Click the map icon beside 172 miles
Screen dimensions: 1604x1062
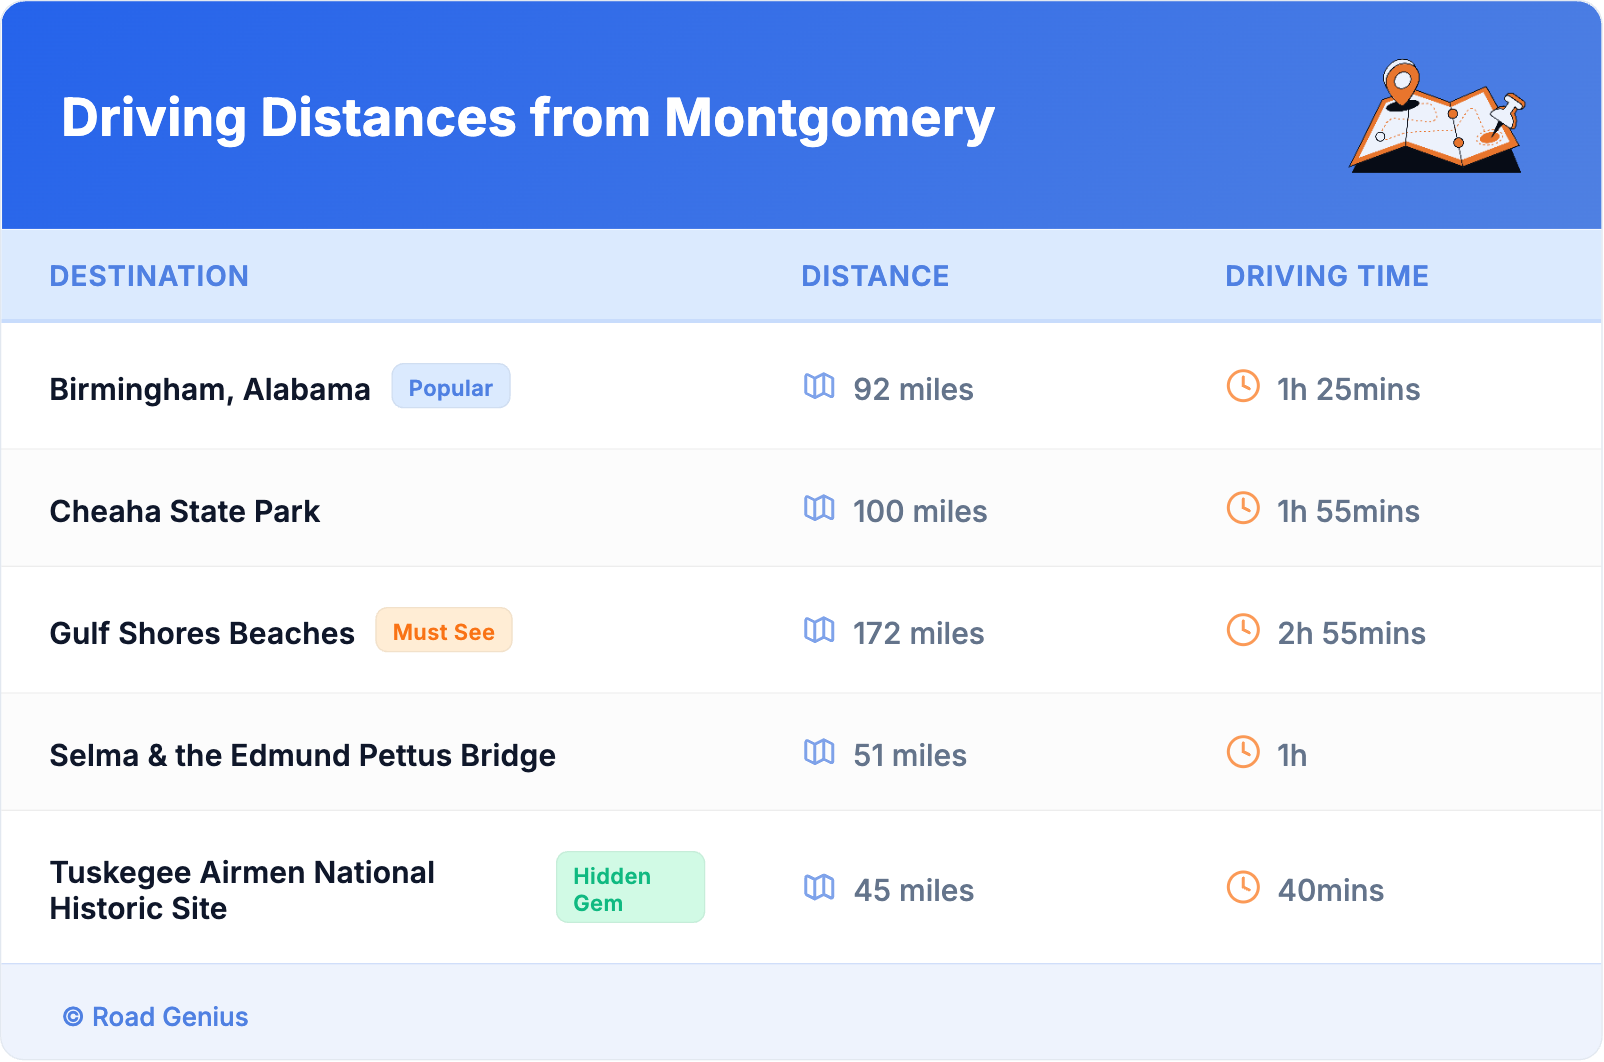pos(819,630)
